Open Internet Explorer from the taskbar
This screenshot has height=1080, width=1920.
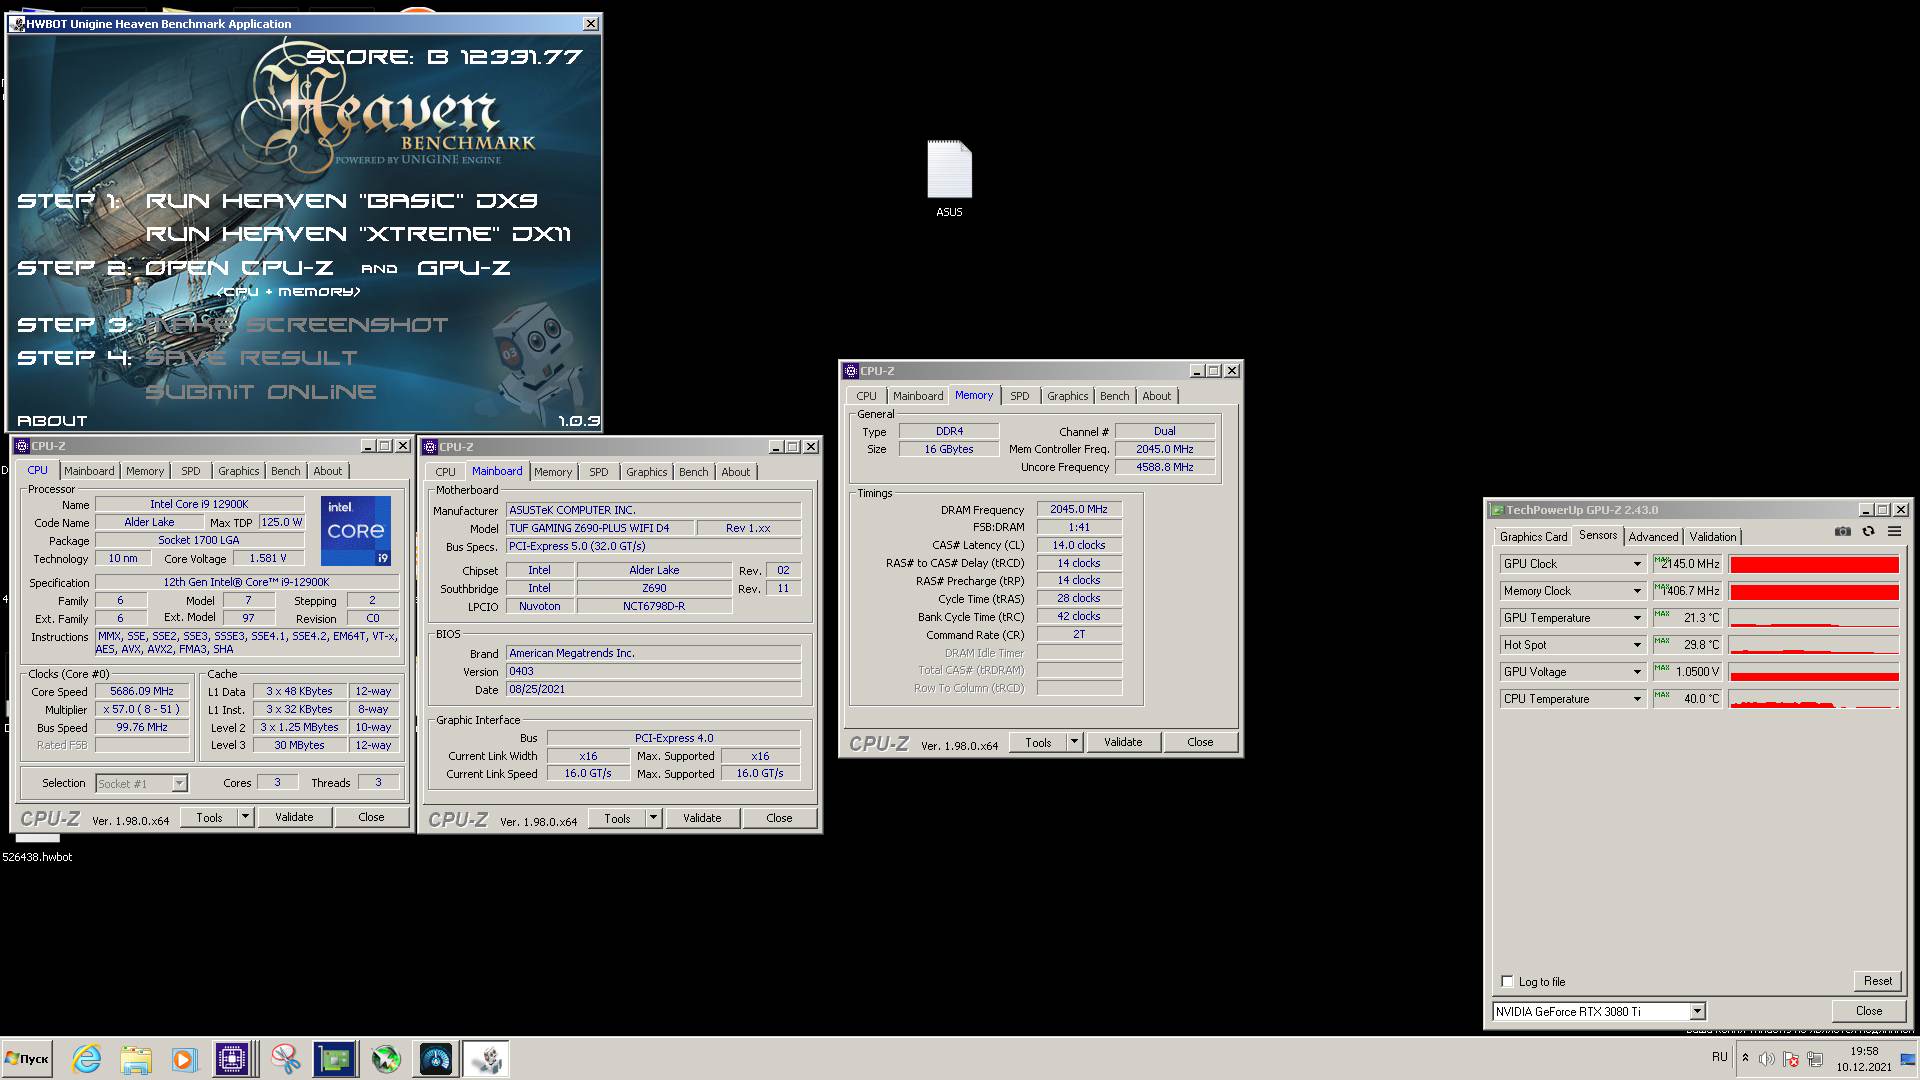(87, 1059)
